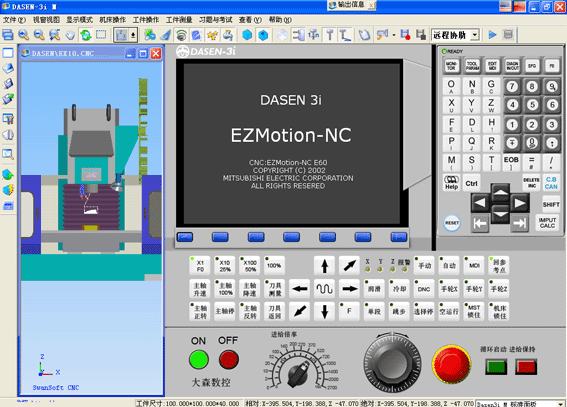Click the dashed rectangle selection toolbar icon
Screen dimensions: 567x407
(x=101, y=35)
